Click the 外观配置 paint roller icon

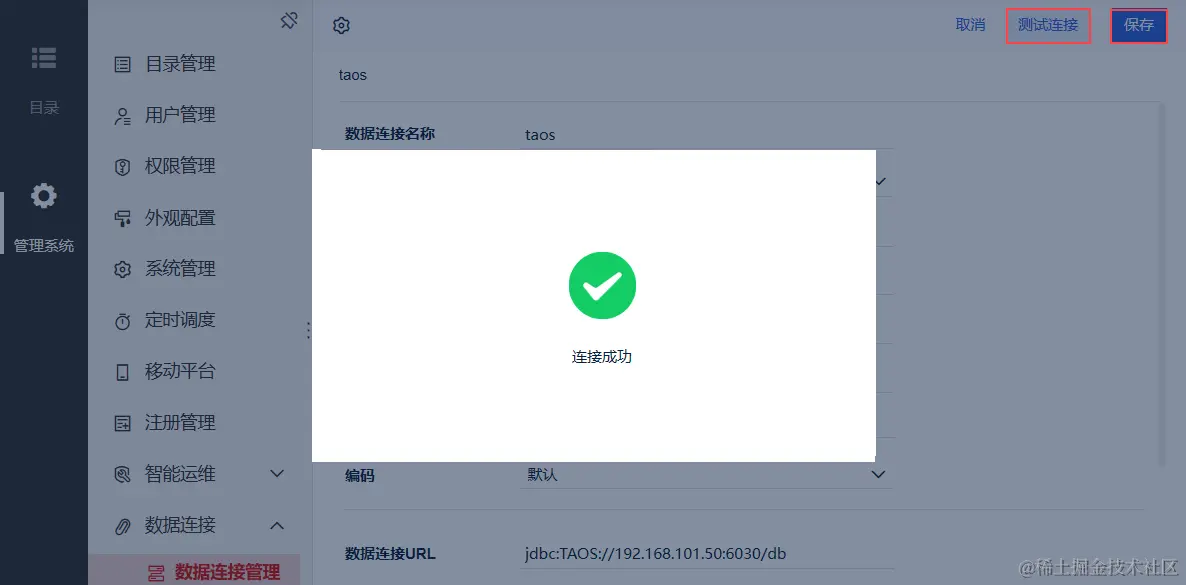pos(122,219)
